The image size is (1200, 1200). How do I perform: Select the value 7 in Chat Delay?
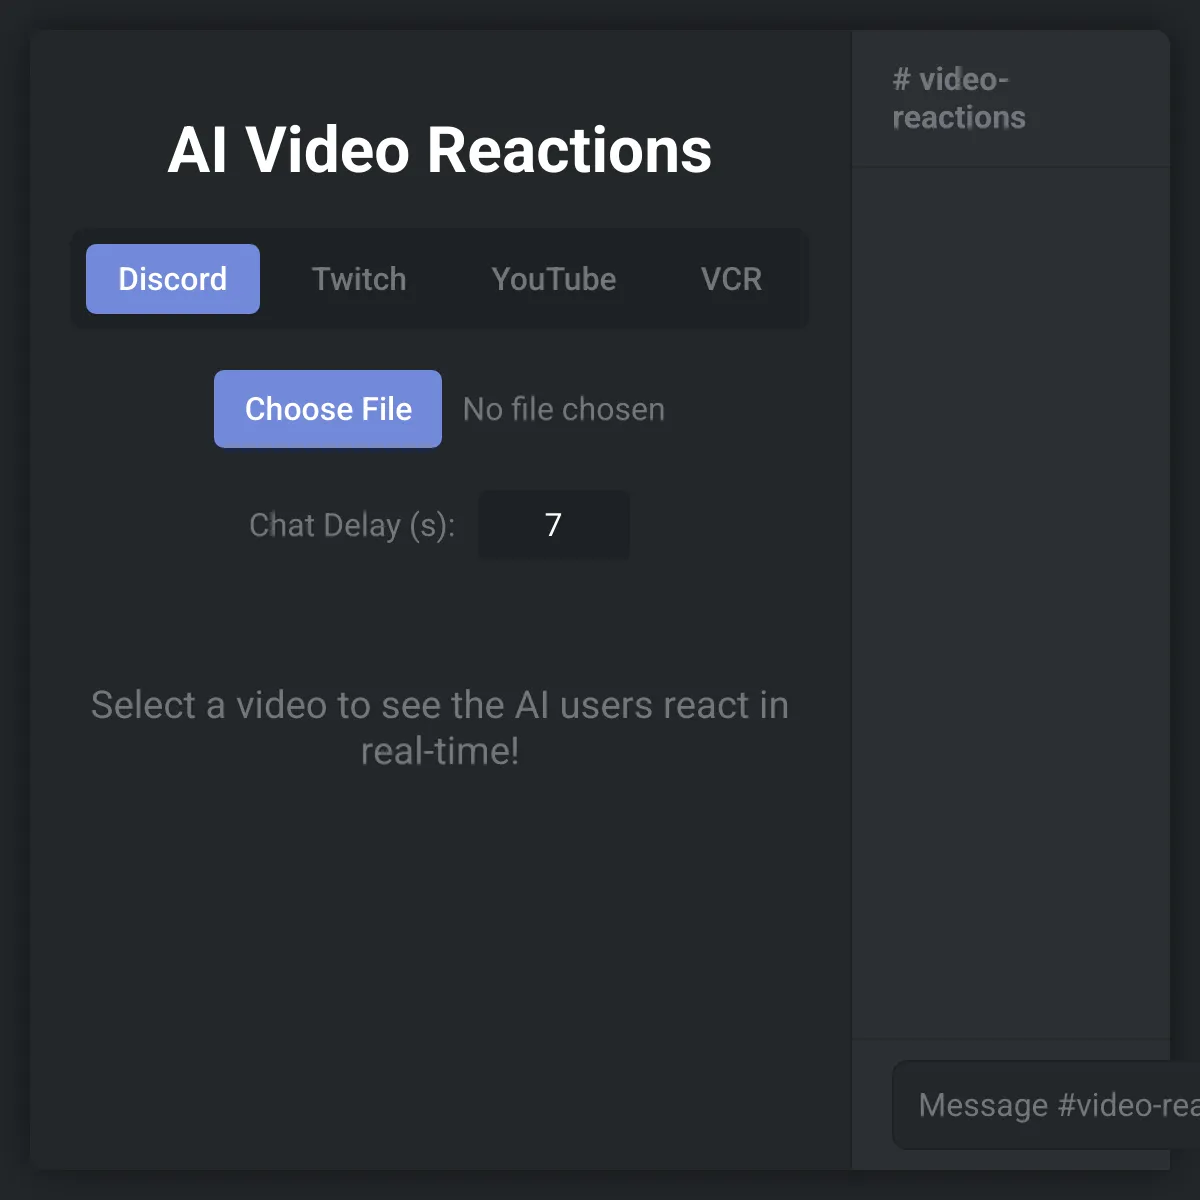pyautogui.click(x=553, y=525)
